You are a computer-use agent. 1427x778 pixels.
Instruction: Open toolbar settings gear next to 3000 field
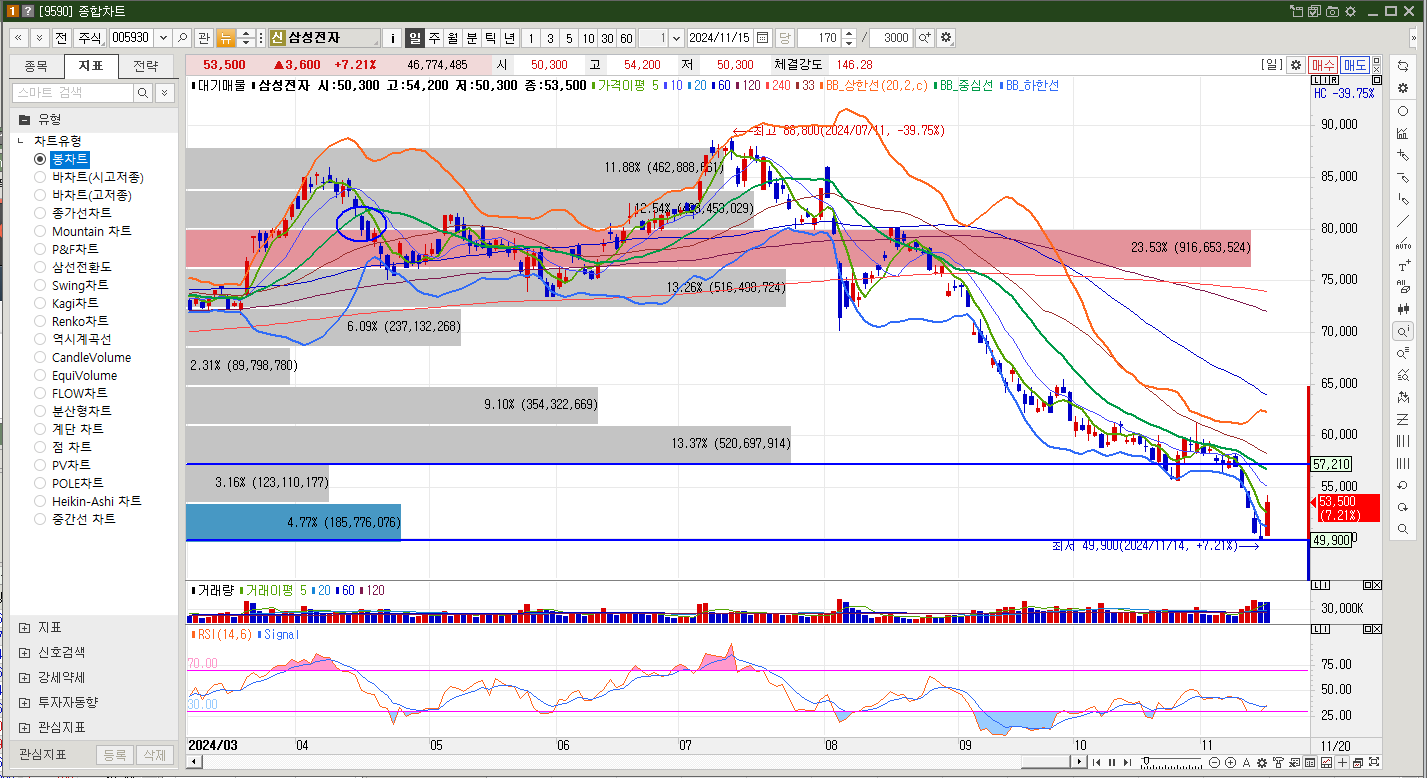pyautogui.click(x=946, y=38)
